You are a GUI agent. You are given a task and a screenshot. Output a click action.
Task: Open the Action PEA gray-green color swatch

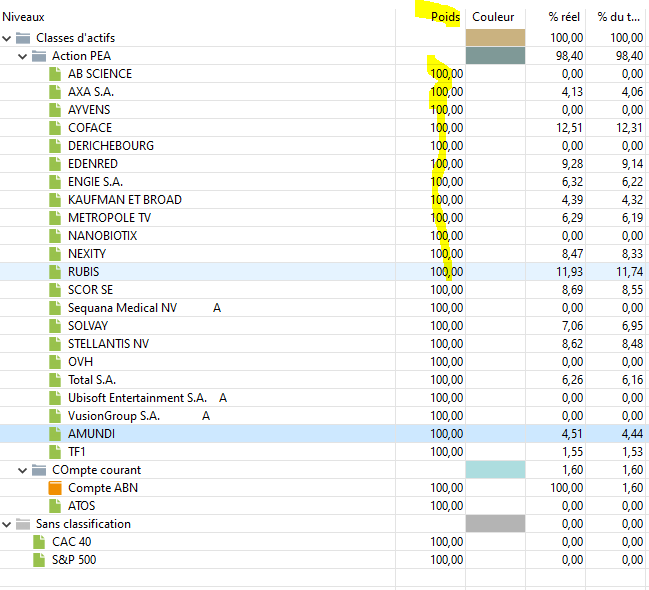pos(495,56)
